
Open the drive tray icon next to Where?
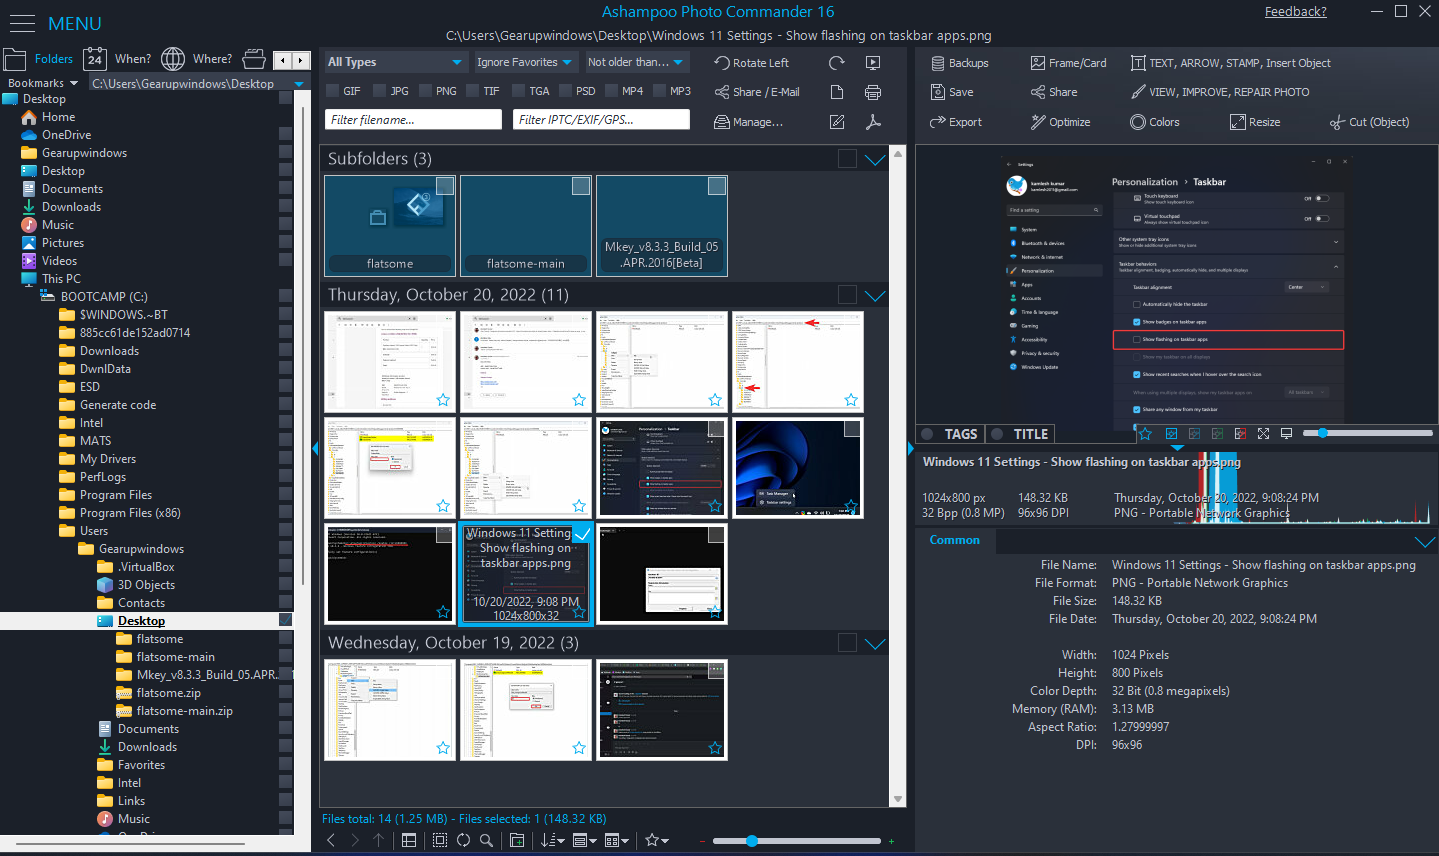254,59
